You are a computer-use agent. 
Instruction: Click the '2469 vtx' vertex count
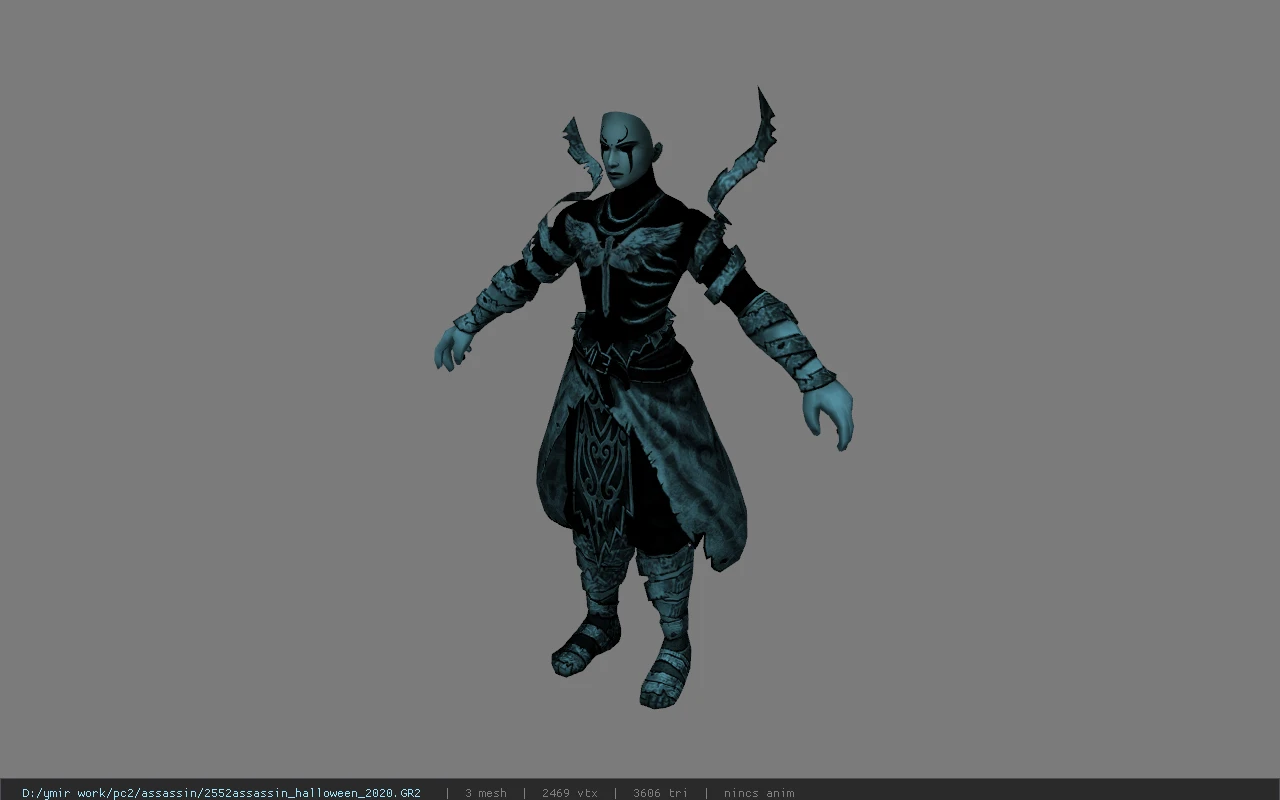tap(570, 793)
